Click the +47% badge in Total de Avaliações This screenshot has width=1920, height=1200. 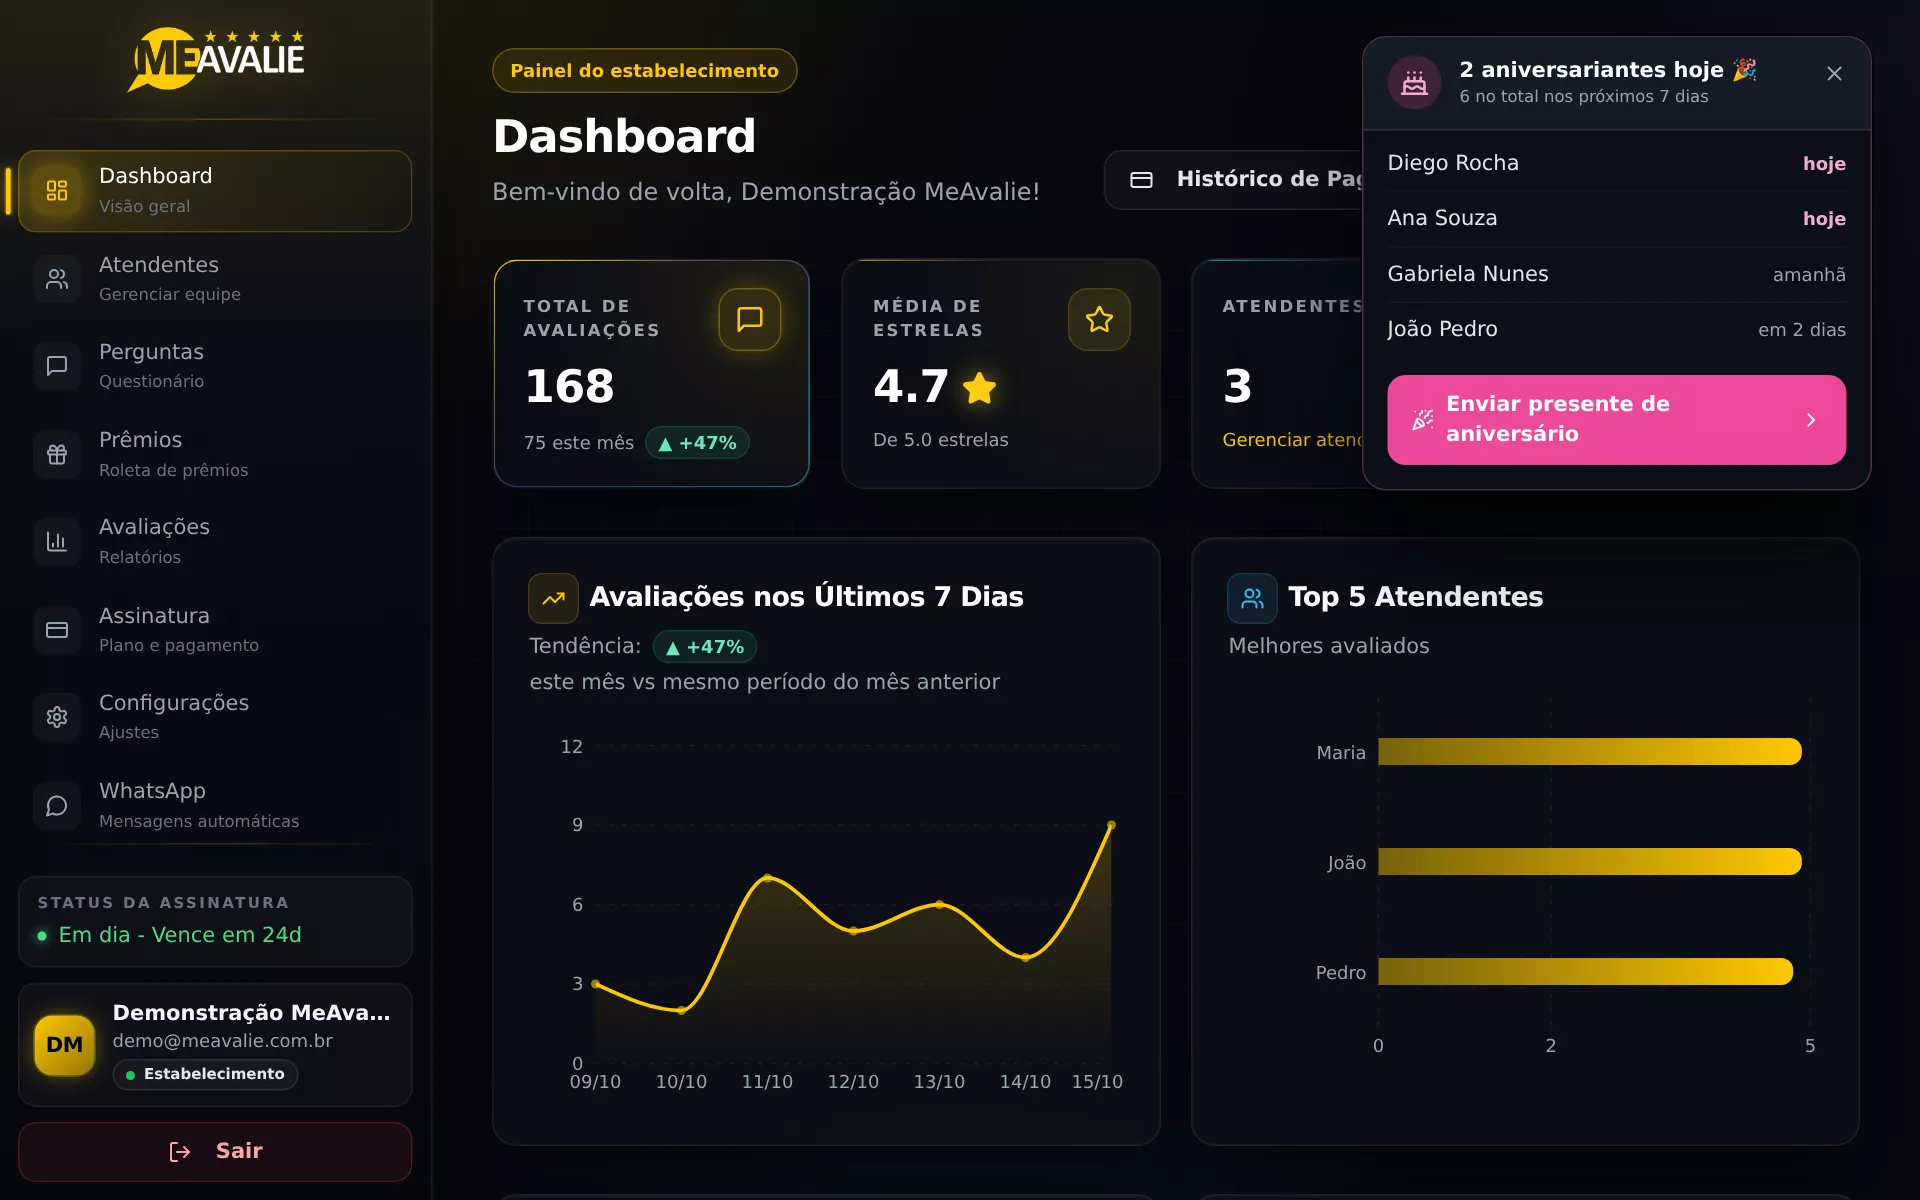tap(697, 443)
